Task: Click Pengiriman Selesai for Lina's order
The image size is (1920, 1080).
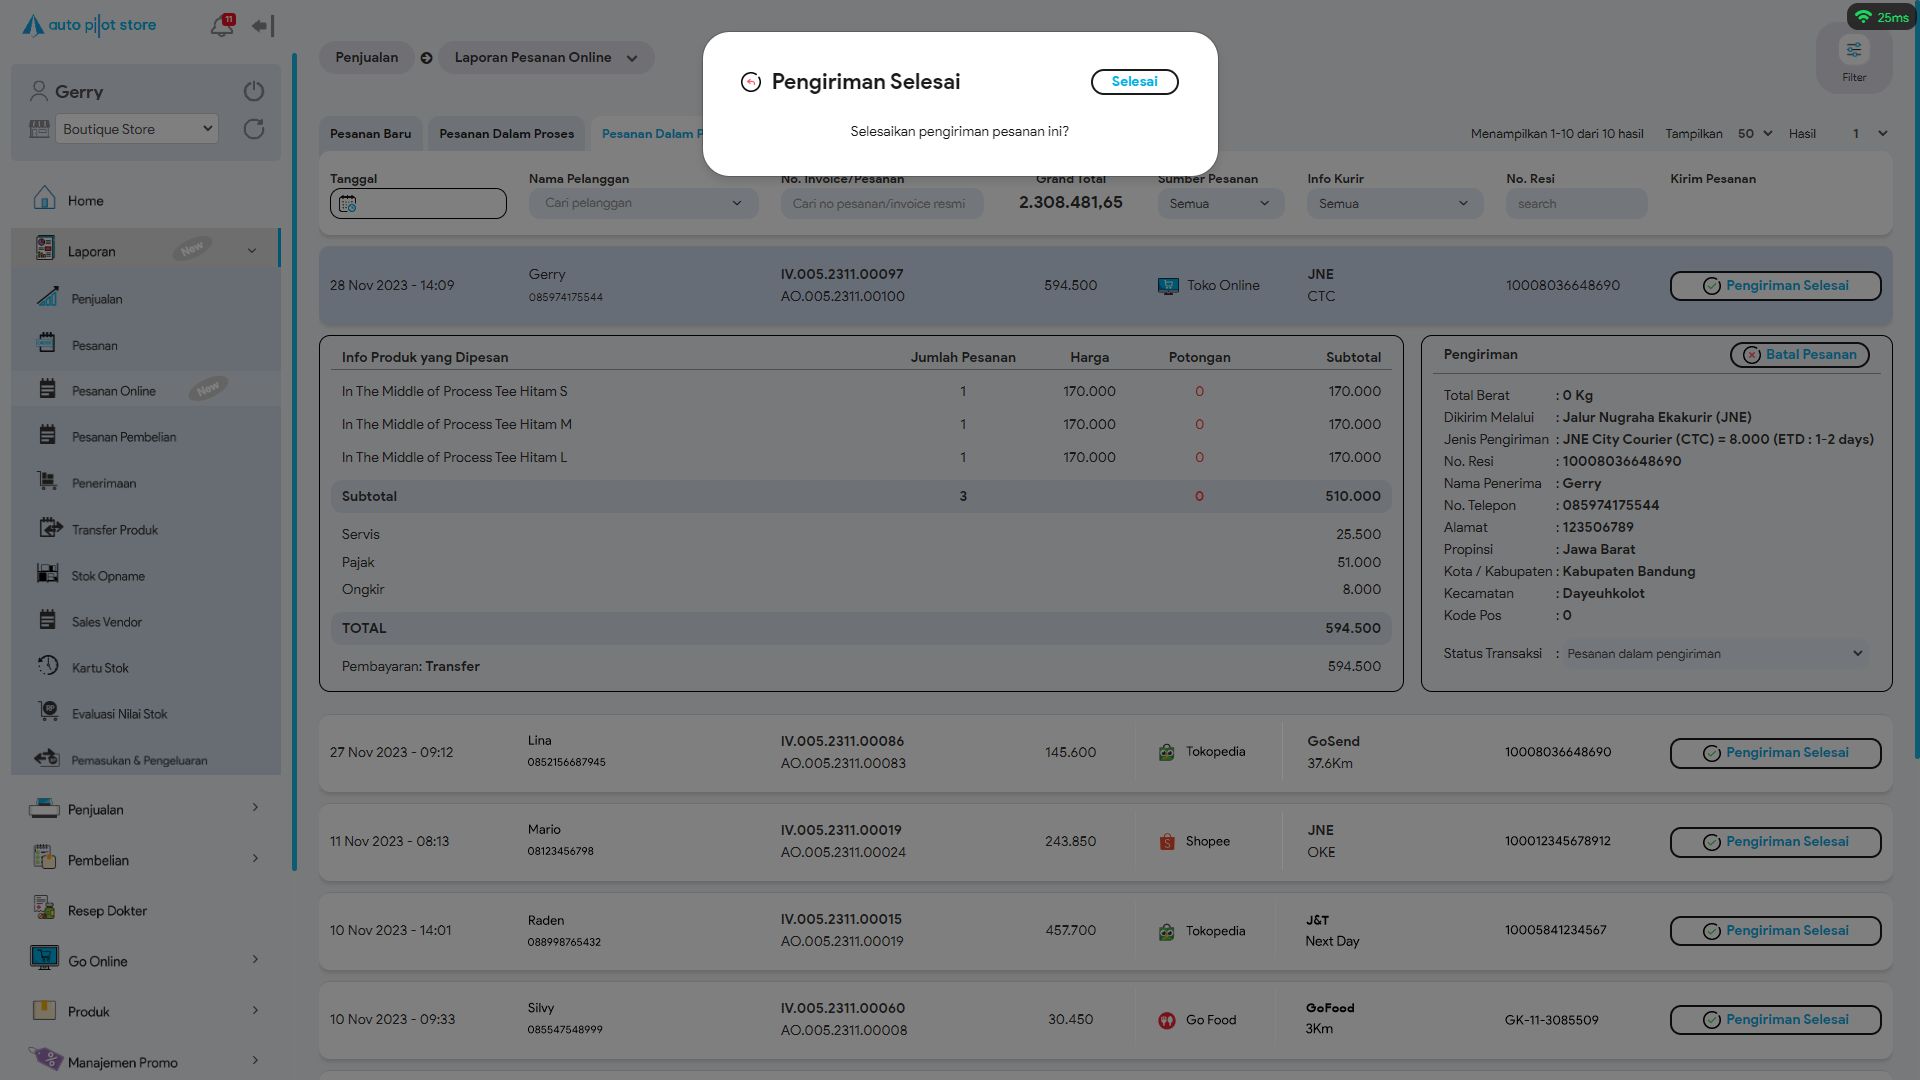Action: click(1775, 753)
